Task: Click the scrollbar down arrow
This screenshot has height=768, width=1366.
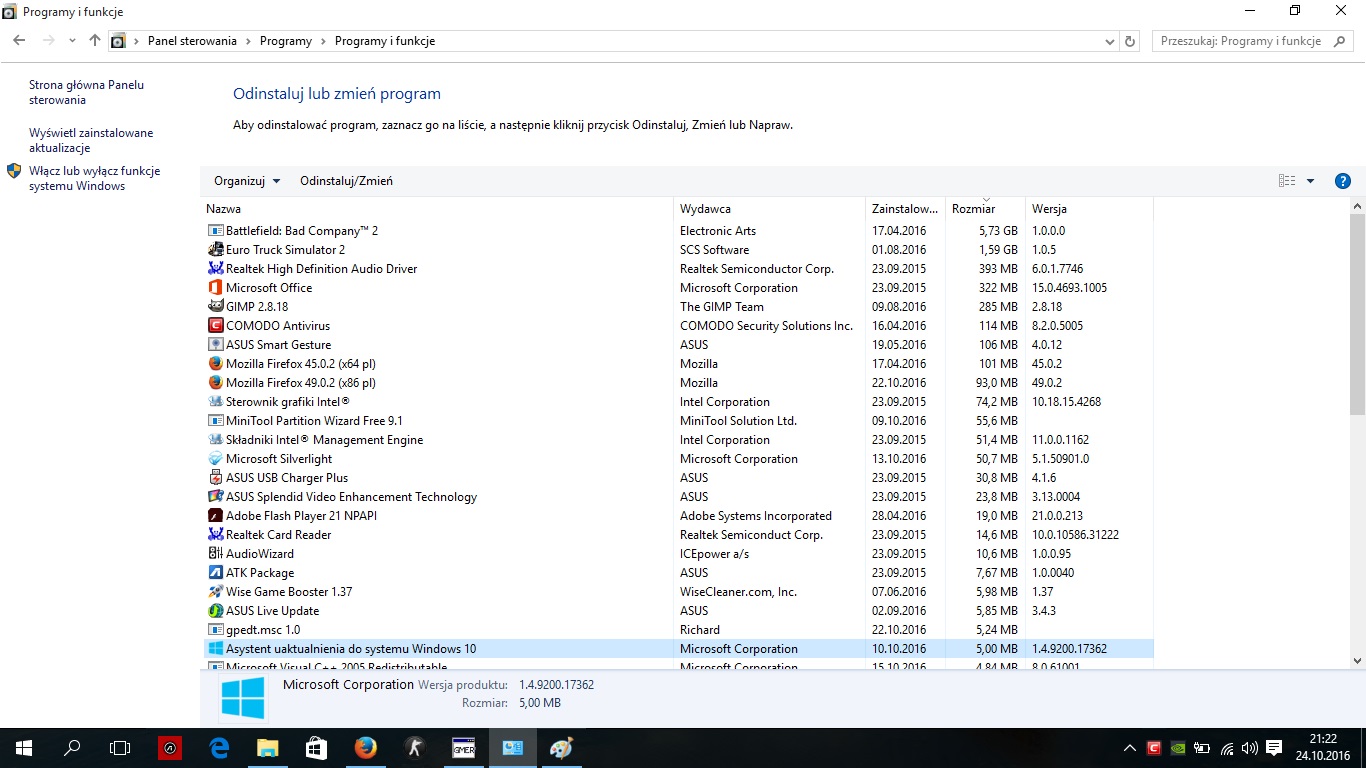Action: [1357, 661]
